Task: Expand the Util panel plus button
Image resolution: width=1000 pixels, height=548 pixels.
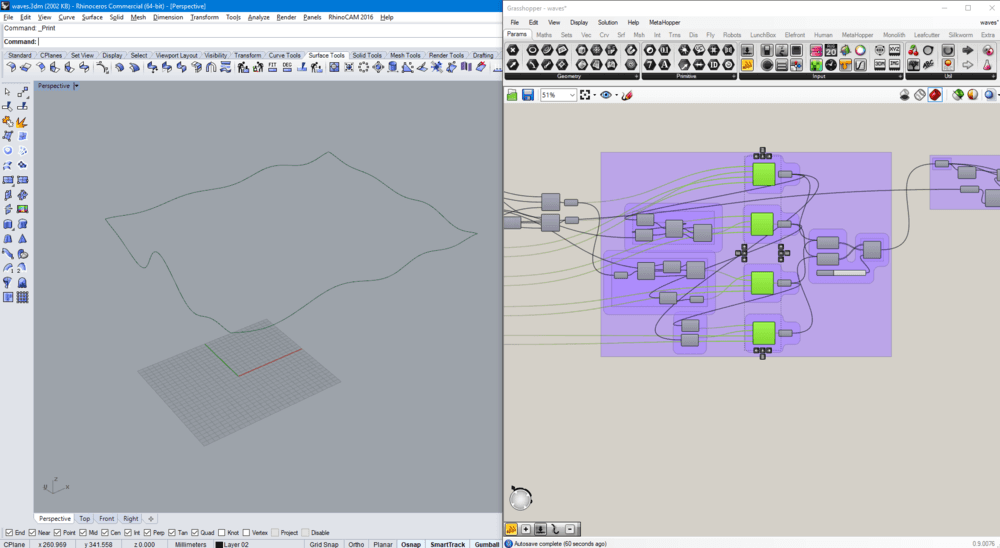Action: [994, 77]
